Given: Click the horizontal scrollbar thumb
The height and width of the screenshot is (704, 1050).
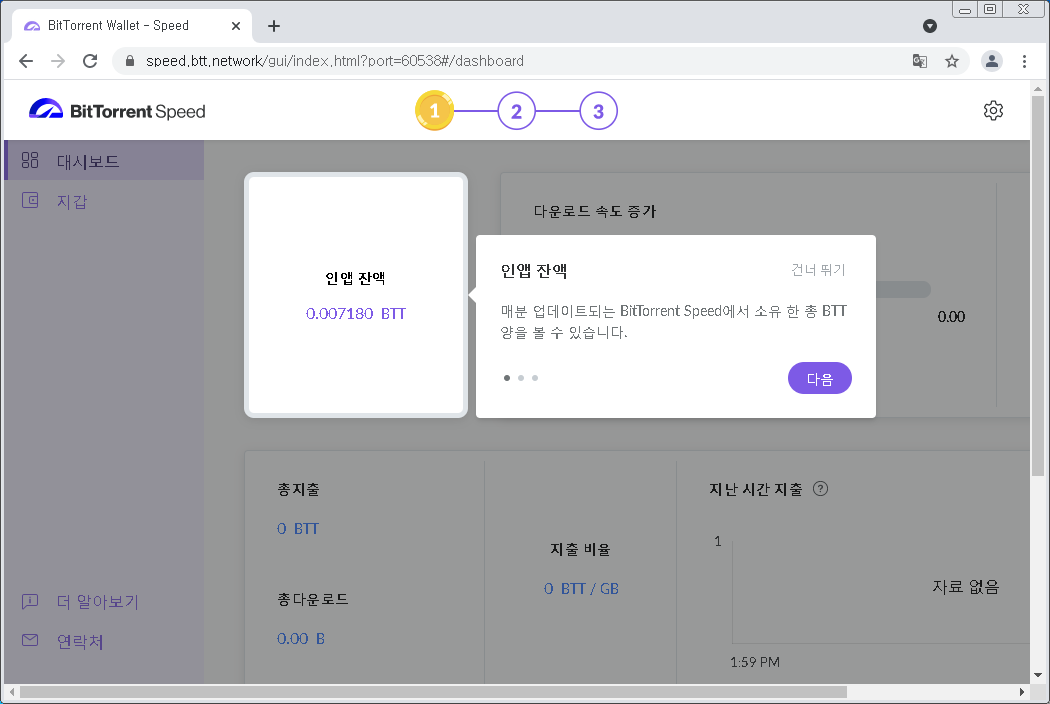Looking at the screenshot, I should coord(433,692).
